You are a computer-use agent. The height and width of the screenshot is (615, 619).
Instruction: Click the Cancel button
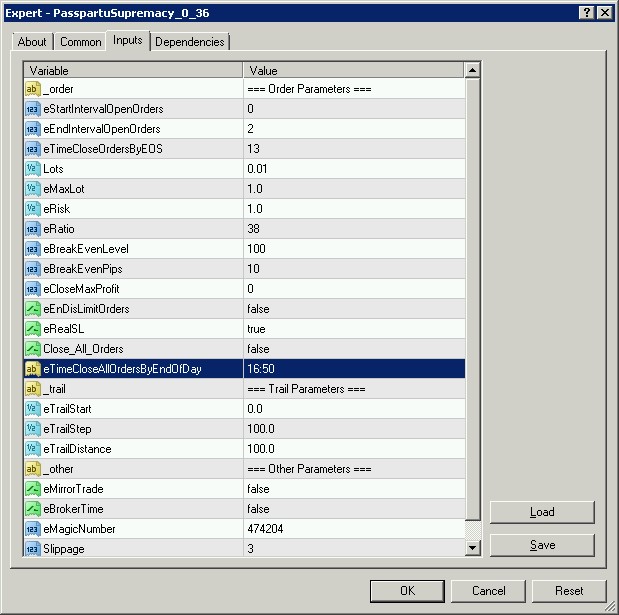488,591
